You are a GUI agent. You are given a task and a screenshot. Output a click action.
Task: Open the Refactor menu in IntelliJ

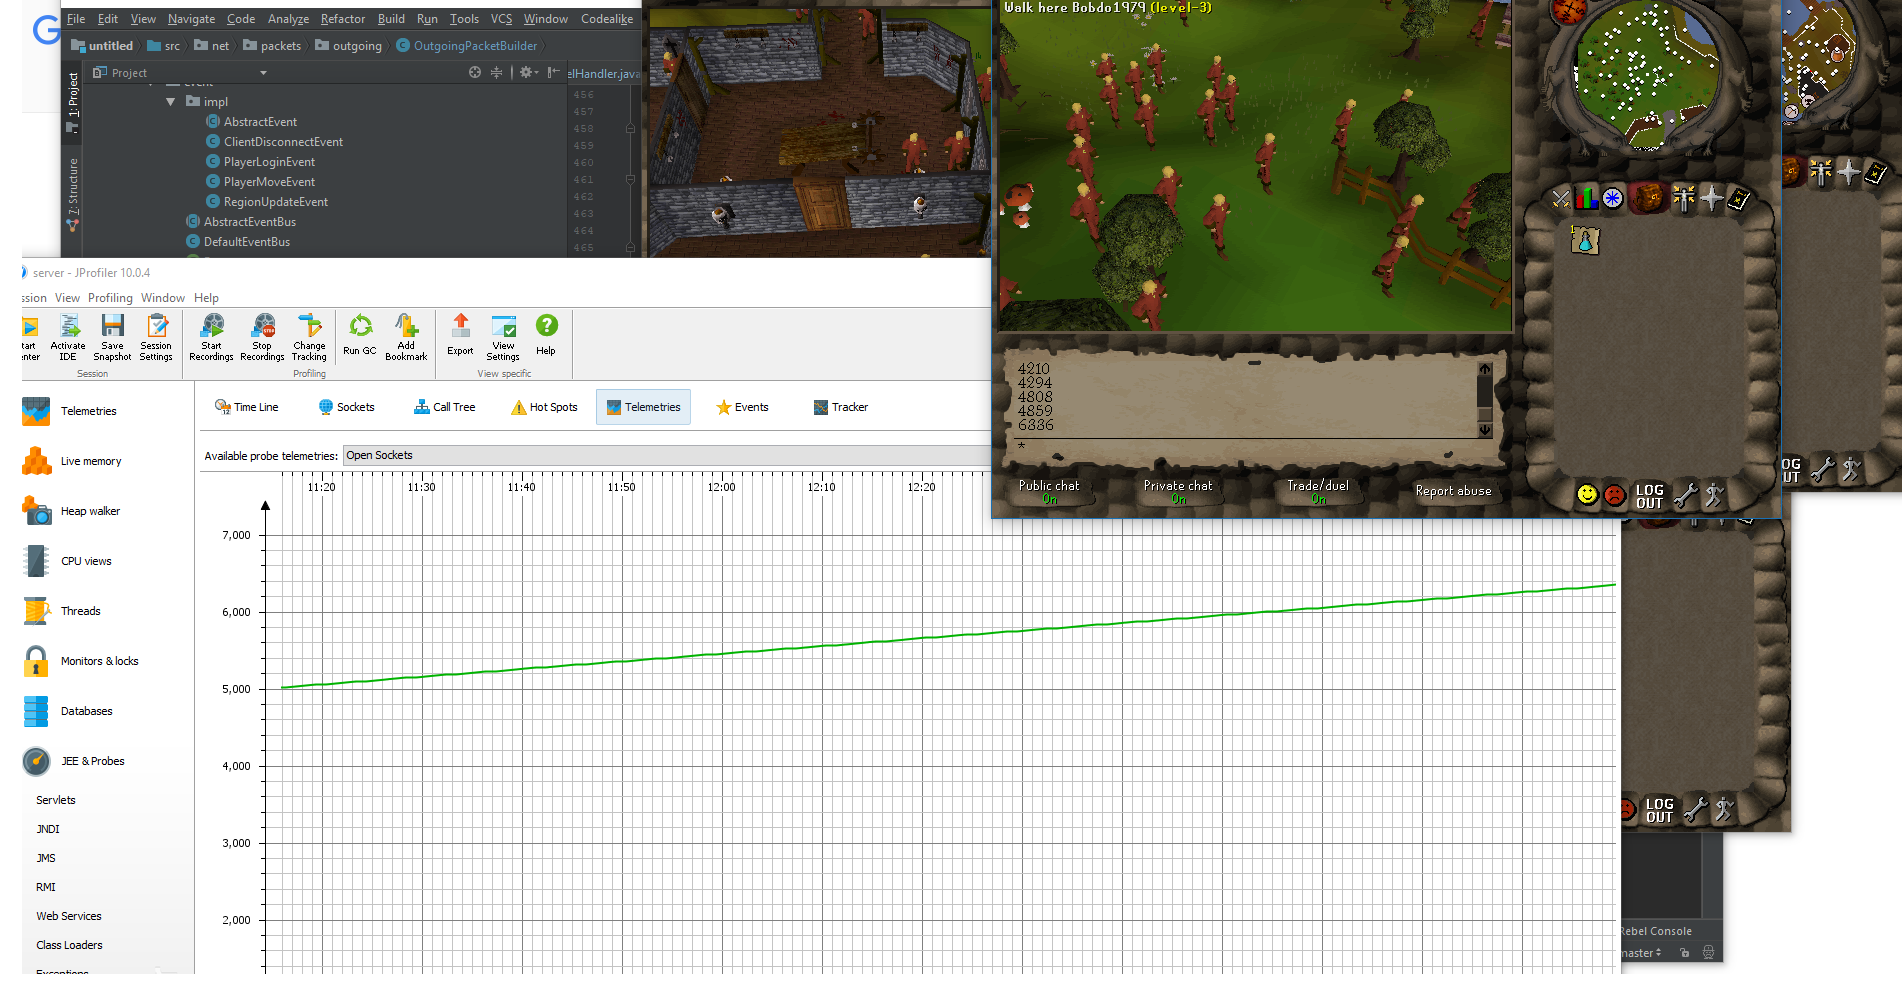coord(343,19)
